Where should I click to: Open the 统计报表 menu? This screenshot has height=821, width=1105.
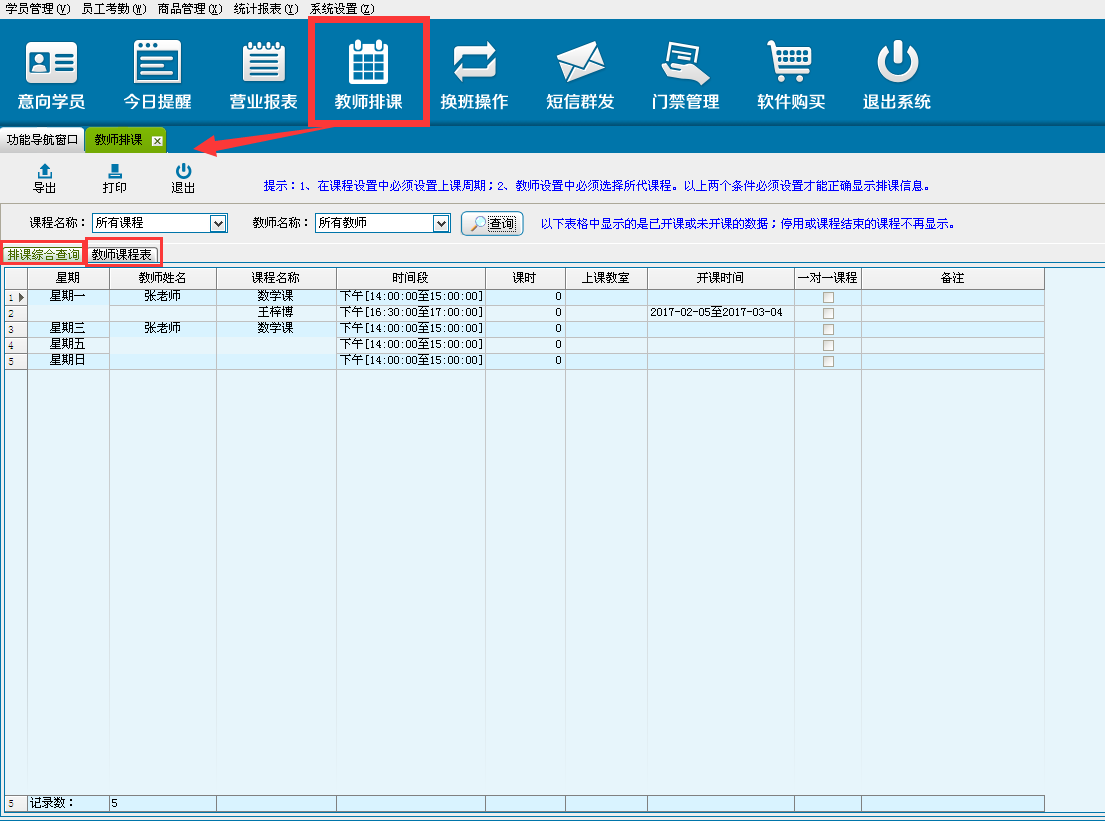pos(265,8)
